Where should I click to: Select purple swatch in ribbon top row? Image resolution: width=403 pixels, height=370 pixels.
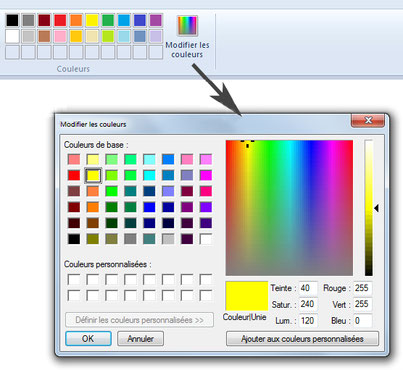point(156,20)
